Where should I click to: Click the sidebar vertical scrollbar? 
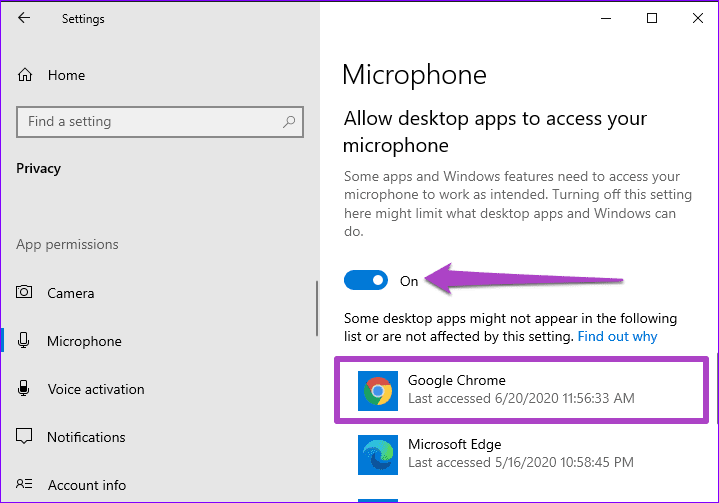click(x=316, y=309)
